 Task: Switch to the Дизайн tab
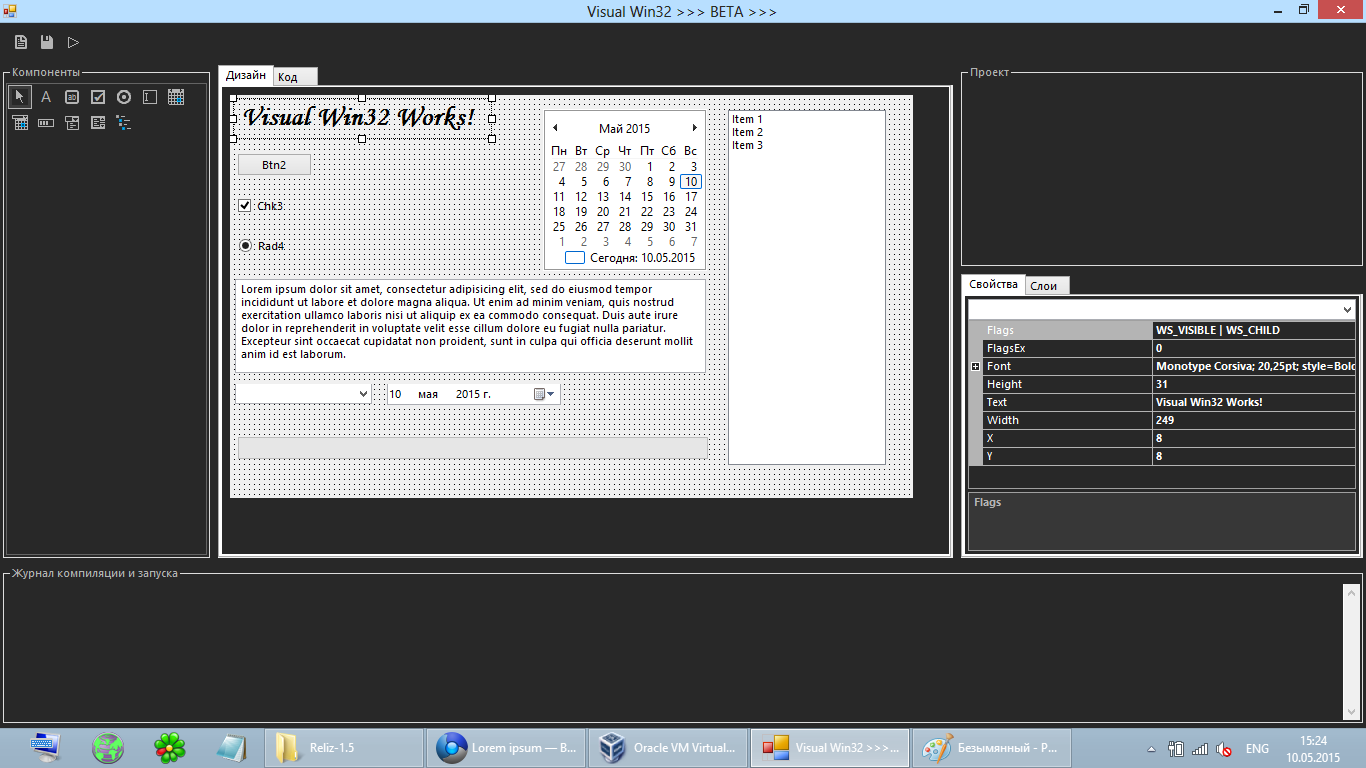(246, 75)
